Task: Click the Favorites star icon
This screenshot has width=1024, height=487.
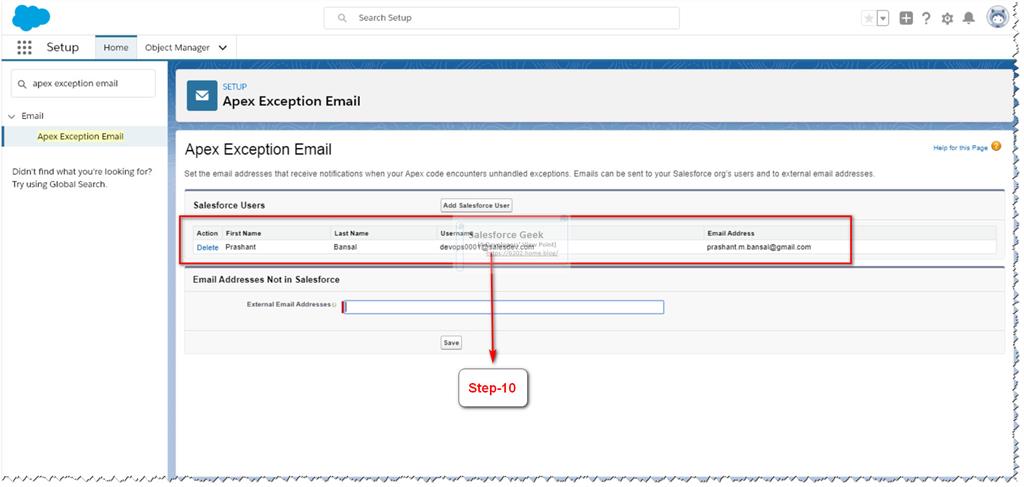Action: tap(869, 19)
